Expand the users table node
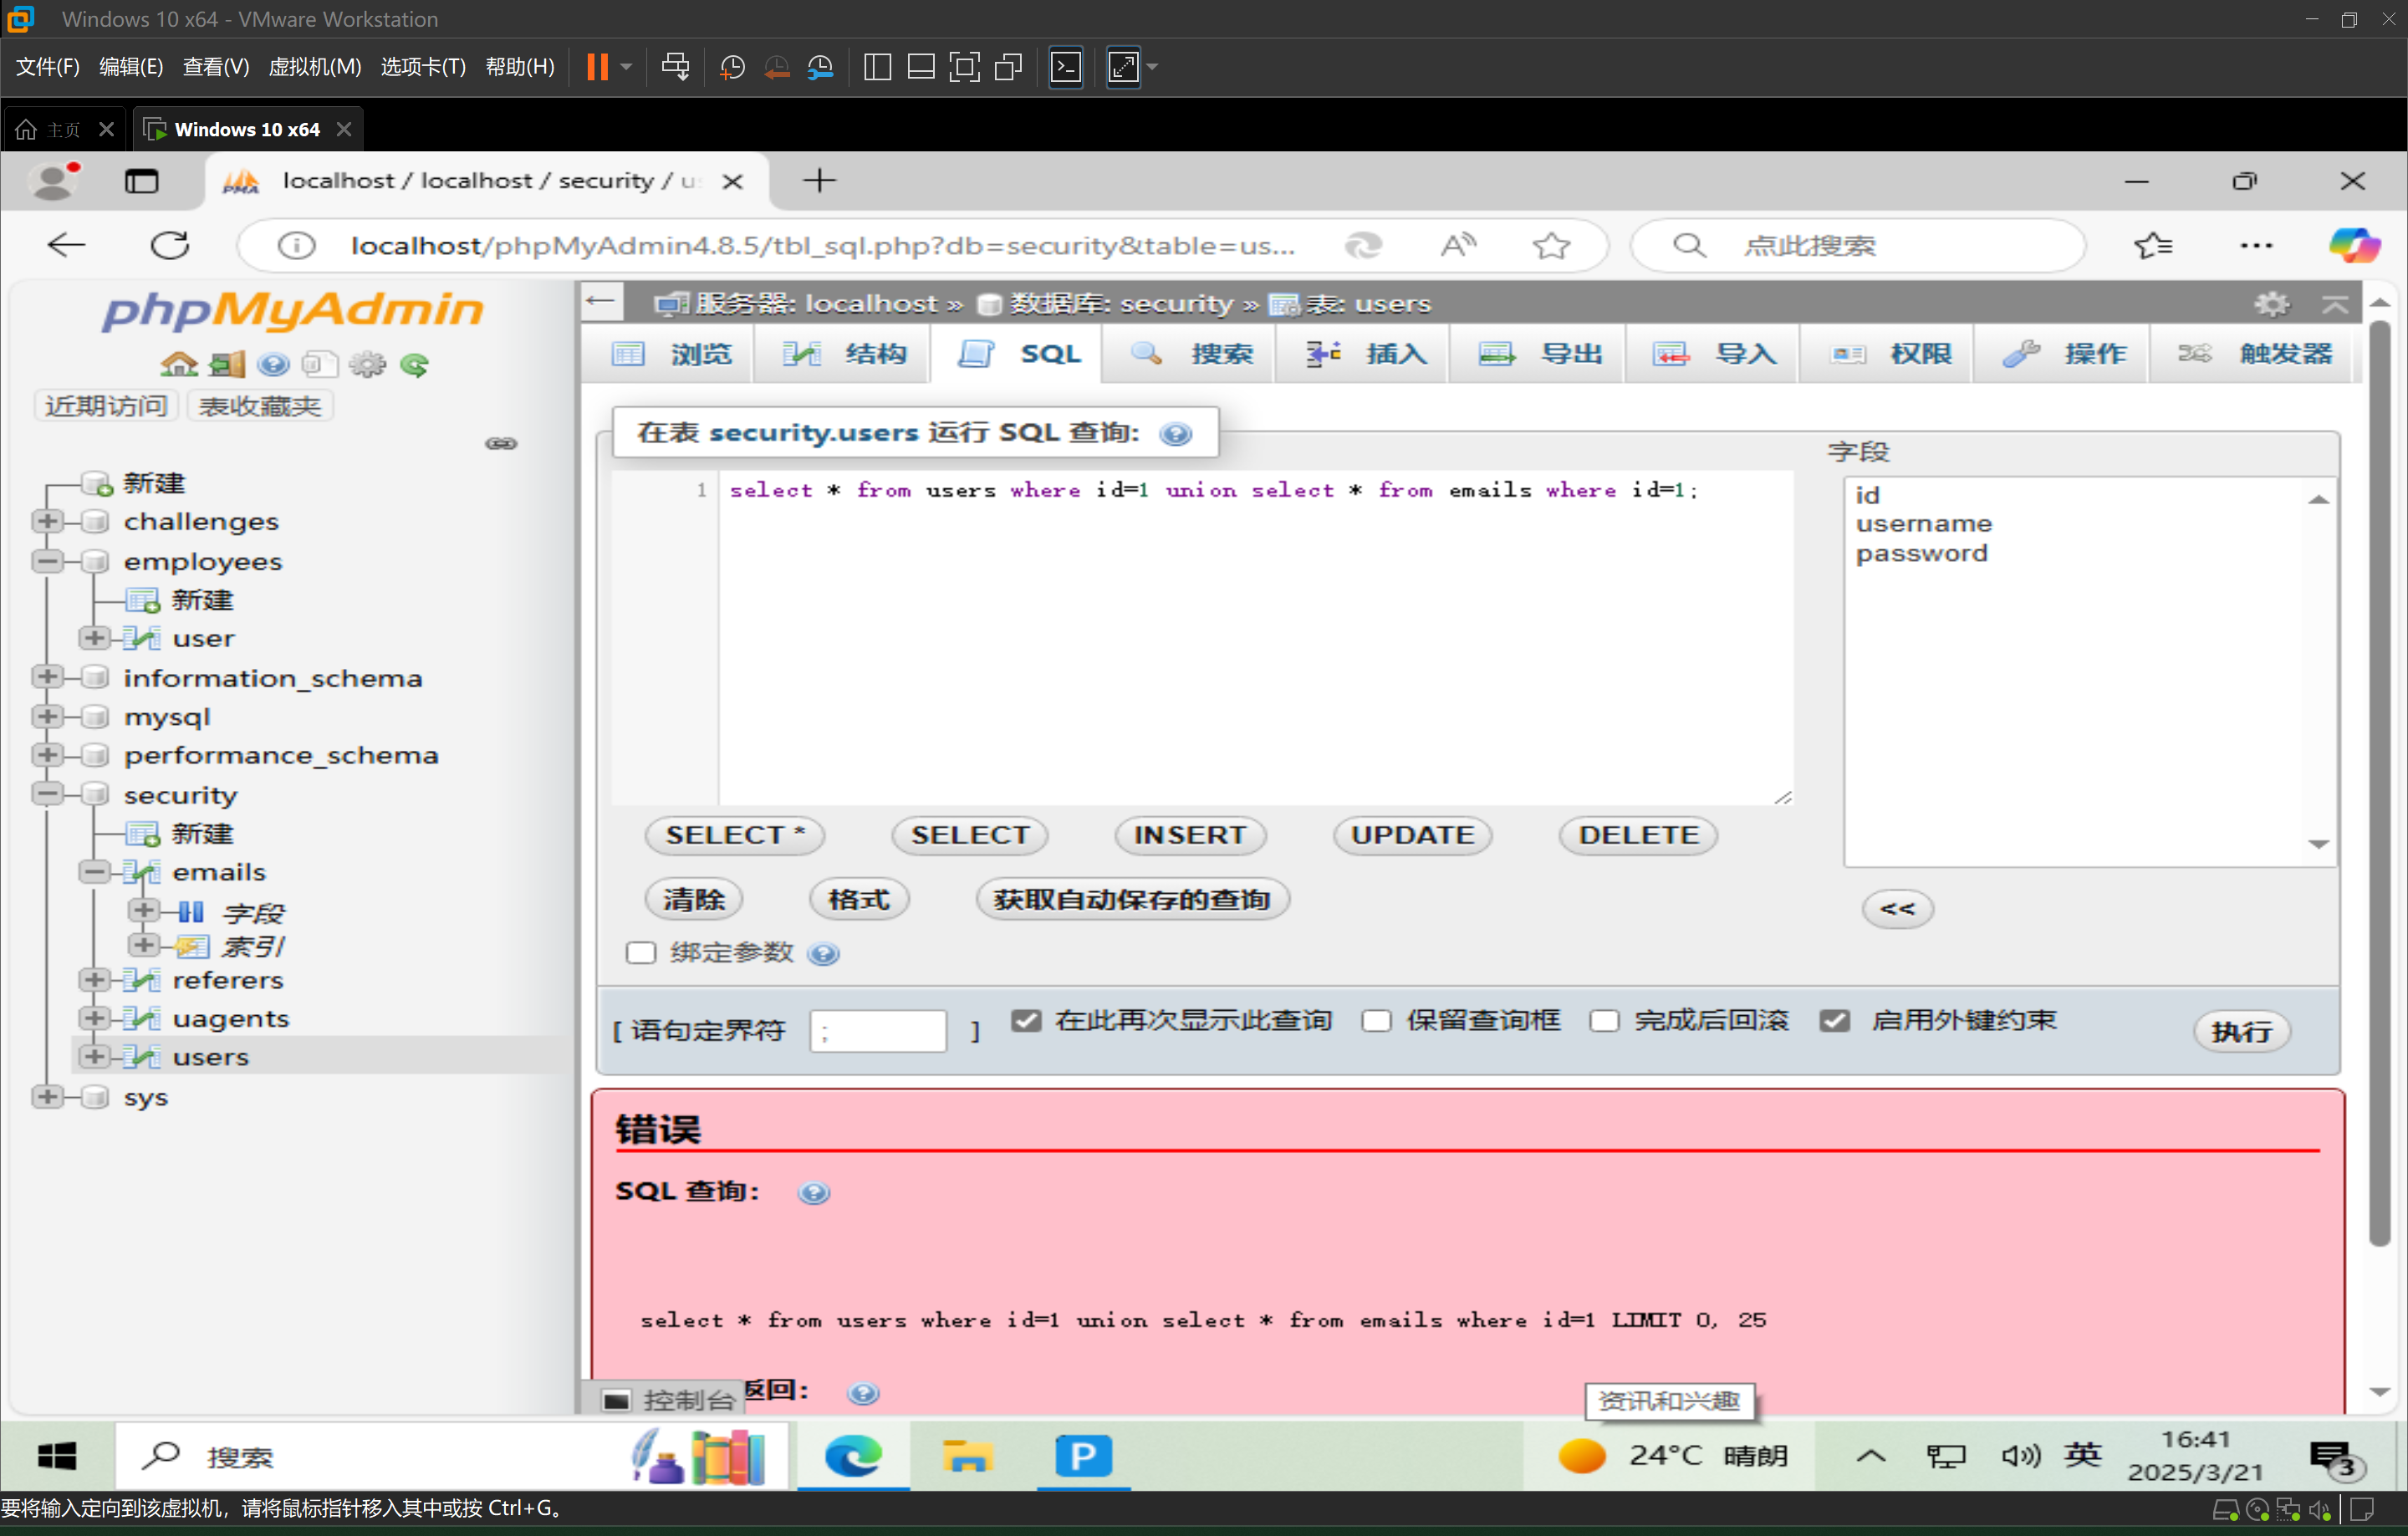Image resolution: width=2408 pixels, height=1536 pixels. (x=95, y=1056)
